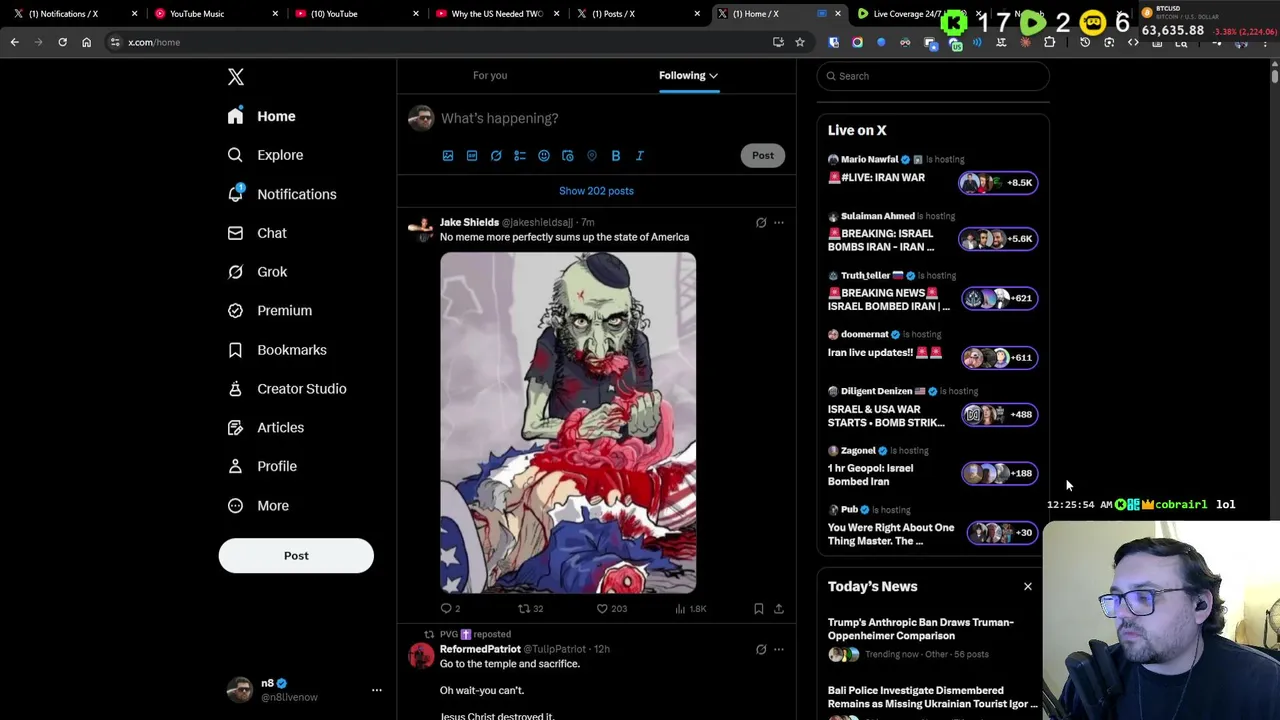Open Premium in the sidebar
The image size is (1280, 720).
[x=269, y=311]
